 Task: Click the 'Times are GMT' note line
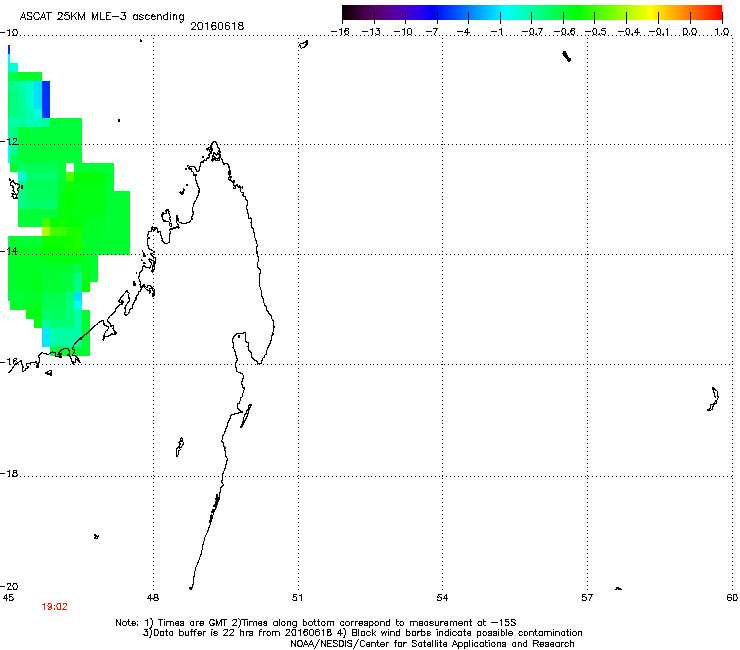tap(316, 623)
